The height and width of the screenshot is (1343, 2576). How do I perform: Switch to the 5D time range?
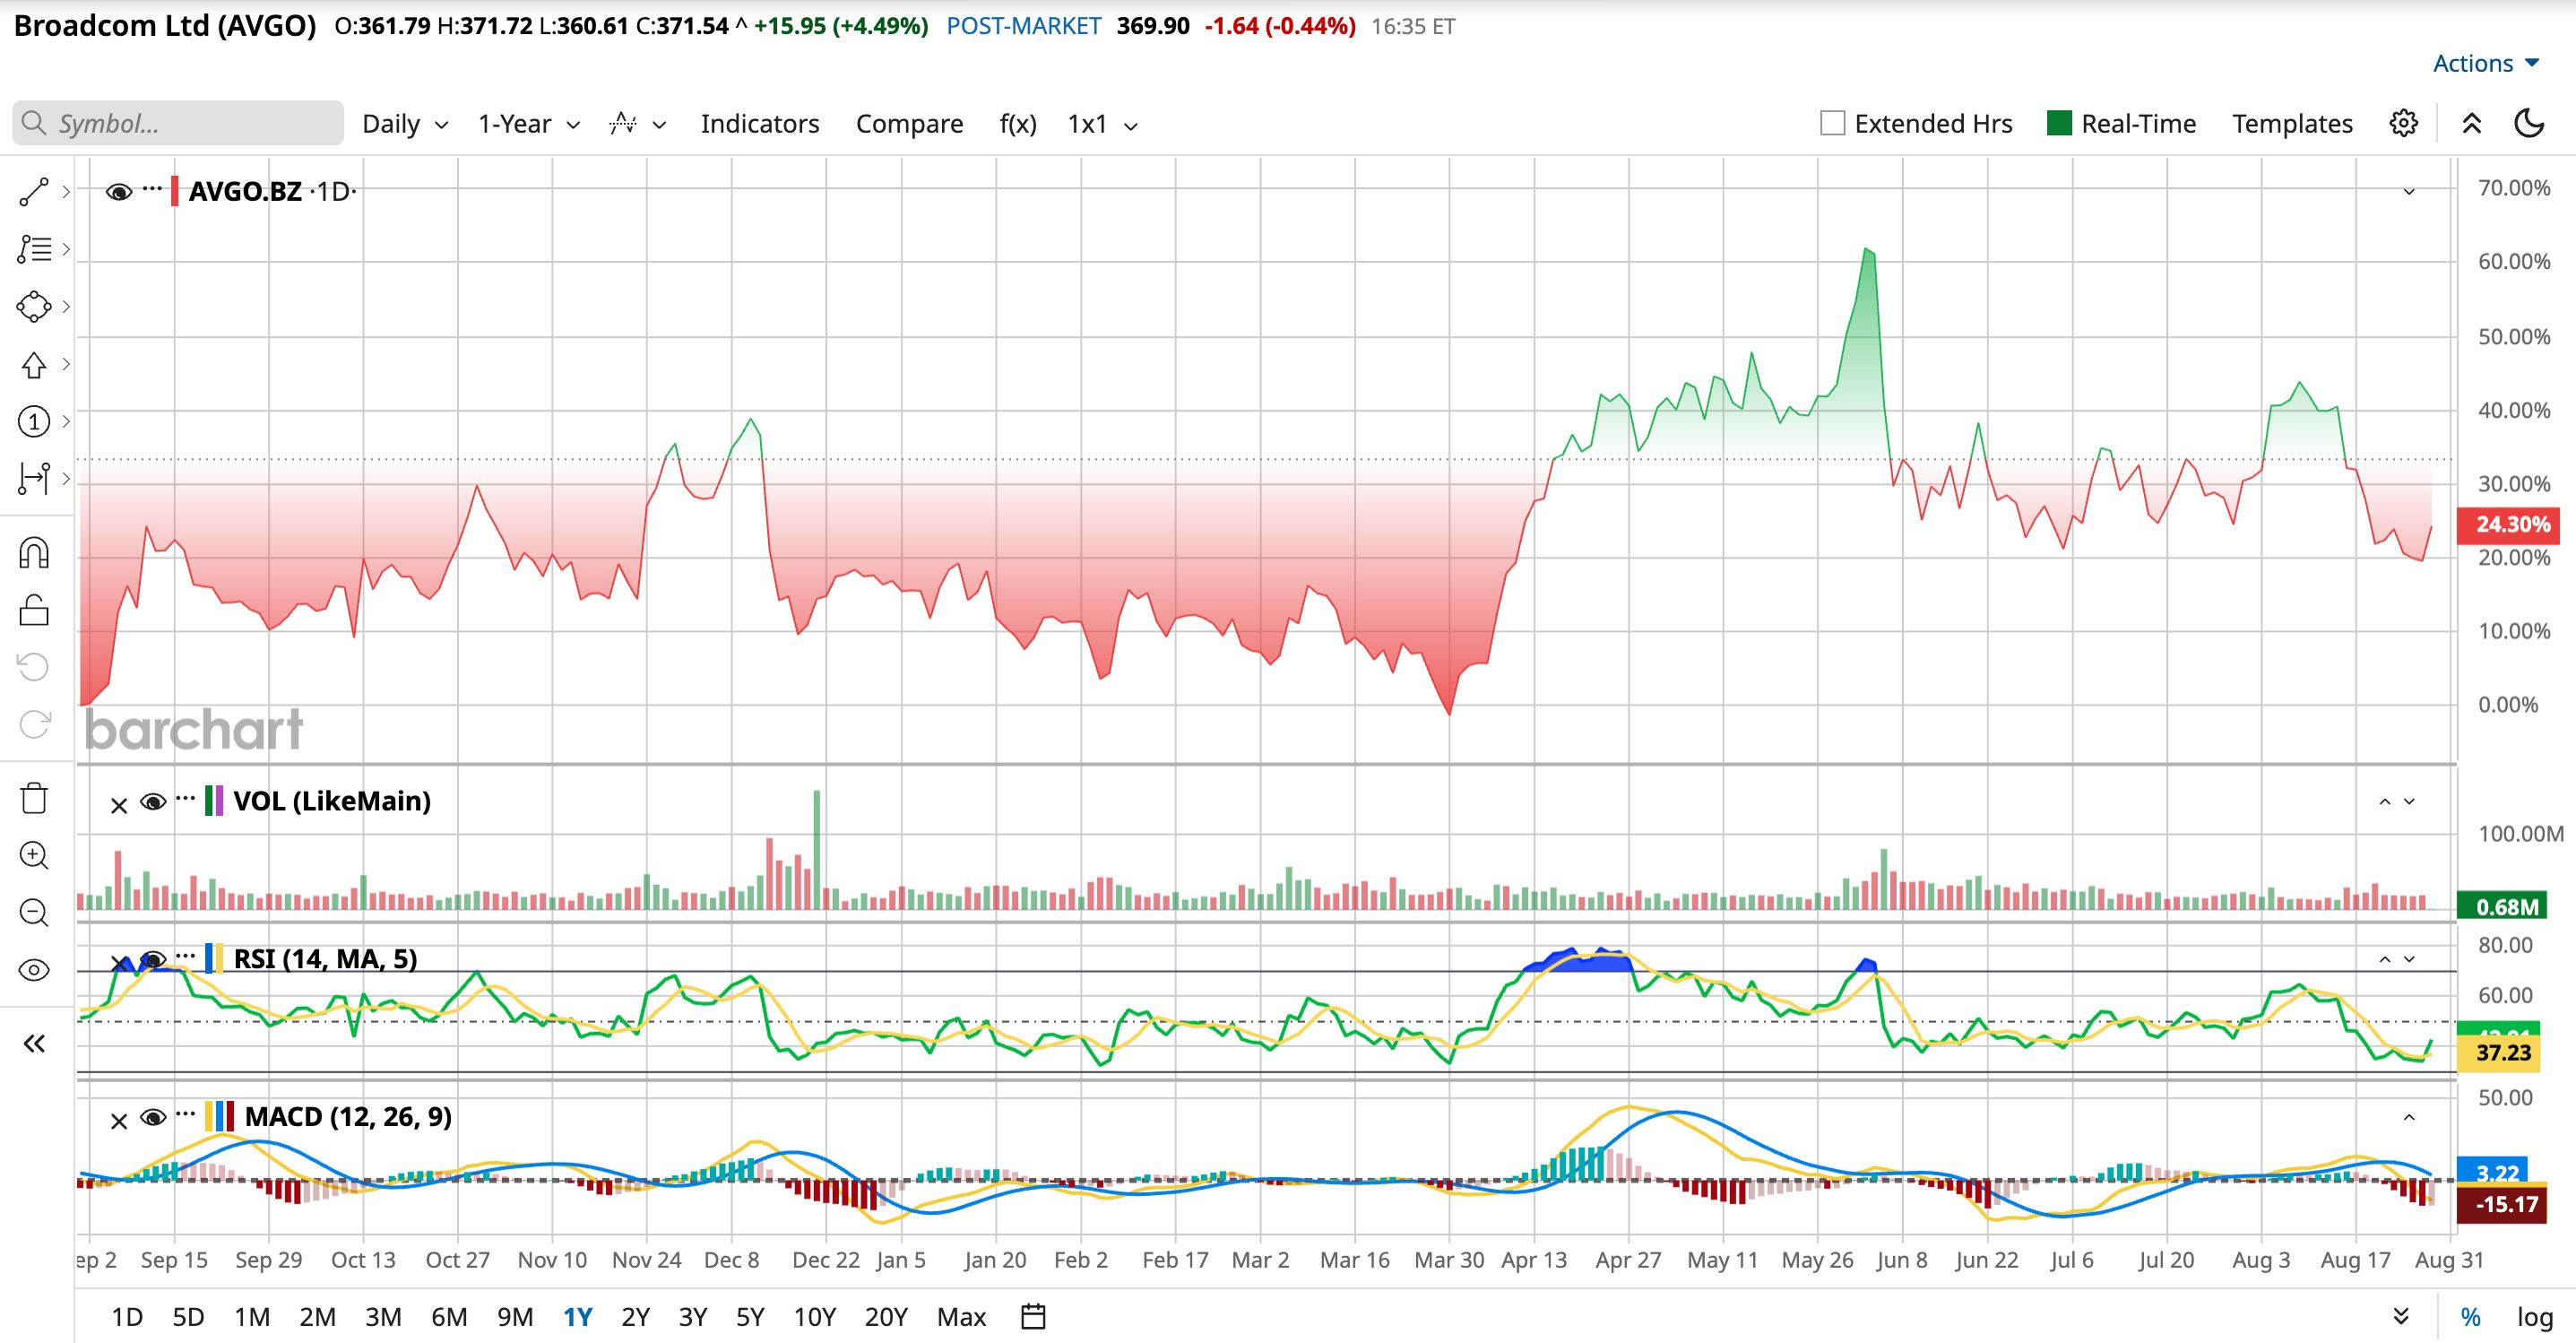pyautogui.click(x=188, y=1317)
